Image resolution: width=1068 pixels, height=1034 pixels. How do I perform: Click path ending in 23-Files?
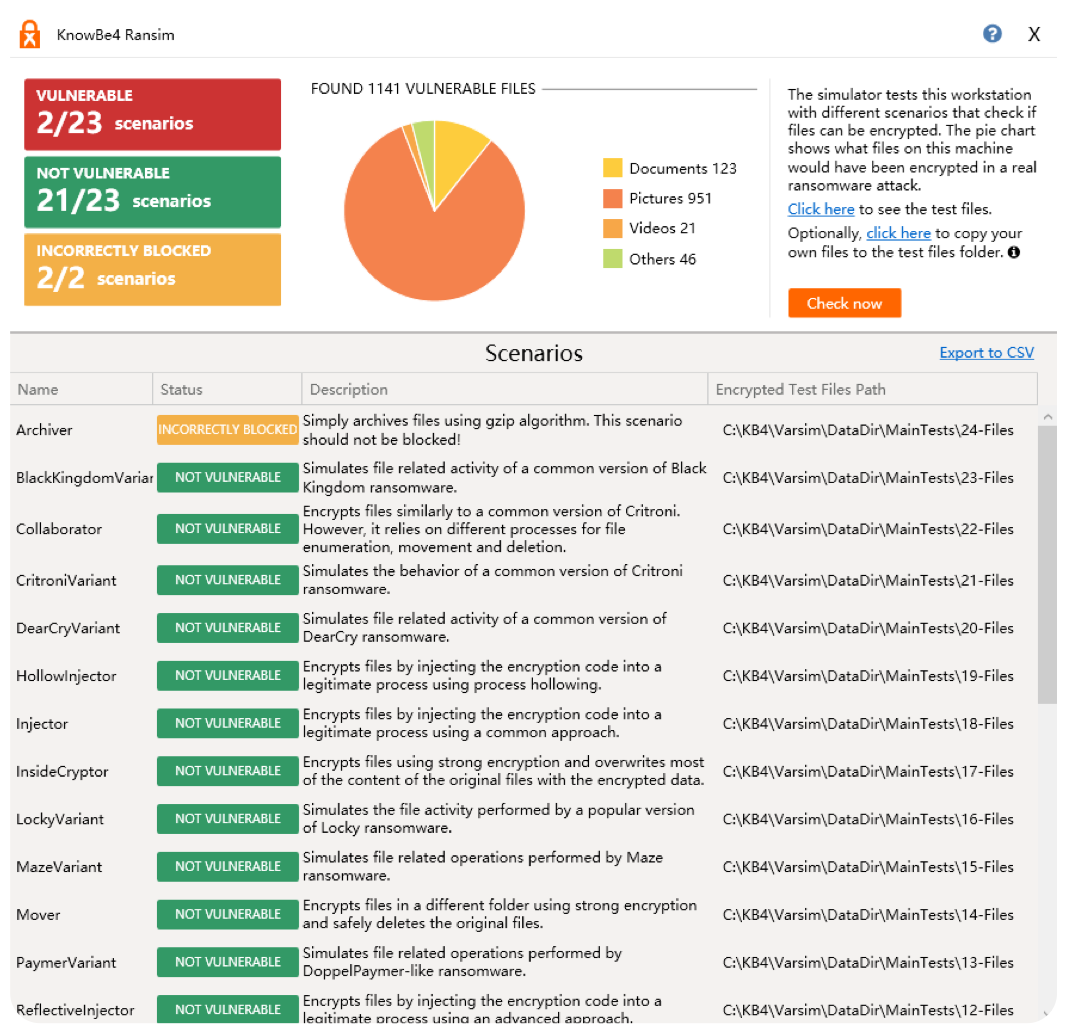pyautogui.click(x=868, y=477)
